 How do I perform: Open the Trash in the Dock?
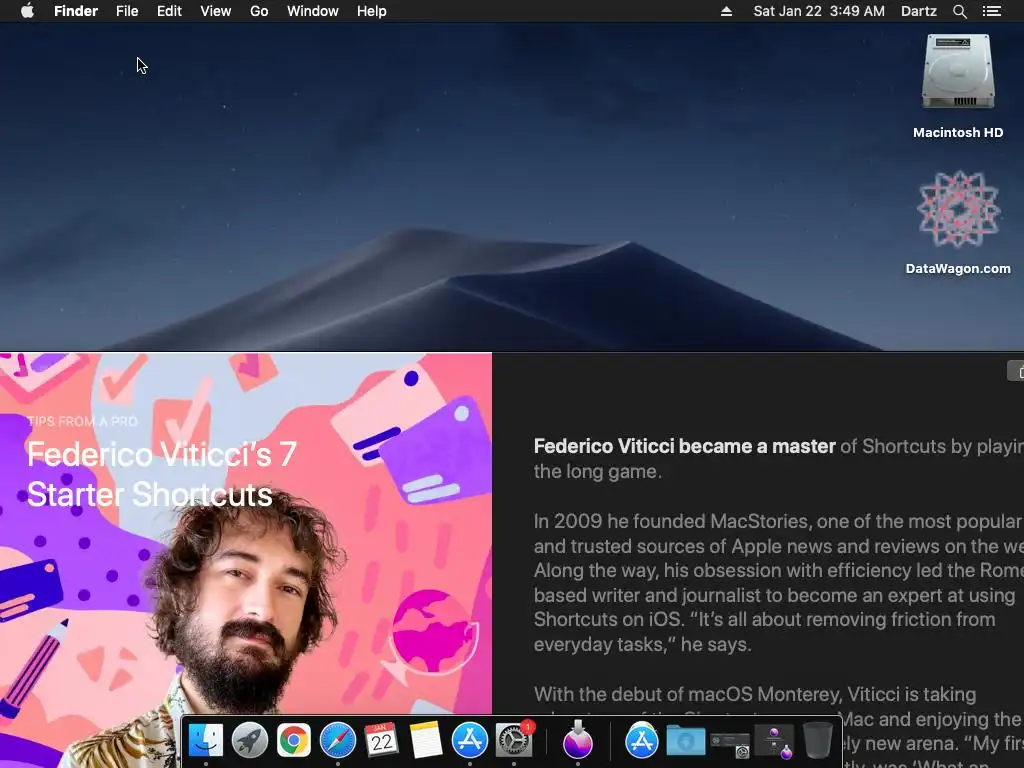(818, 741)
